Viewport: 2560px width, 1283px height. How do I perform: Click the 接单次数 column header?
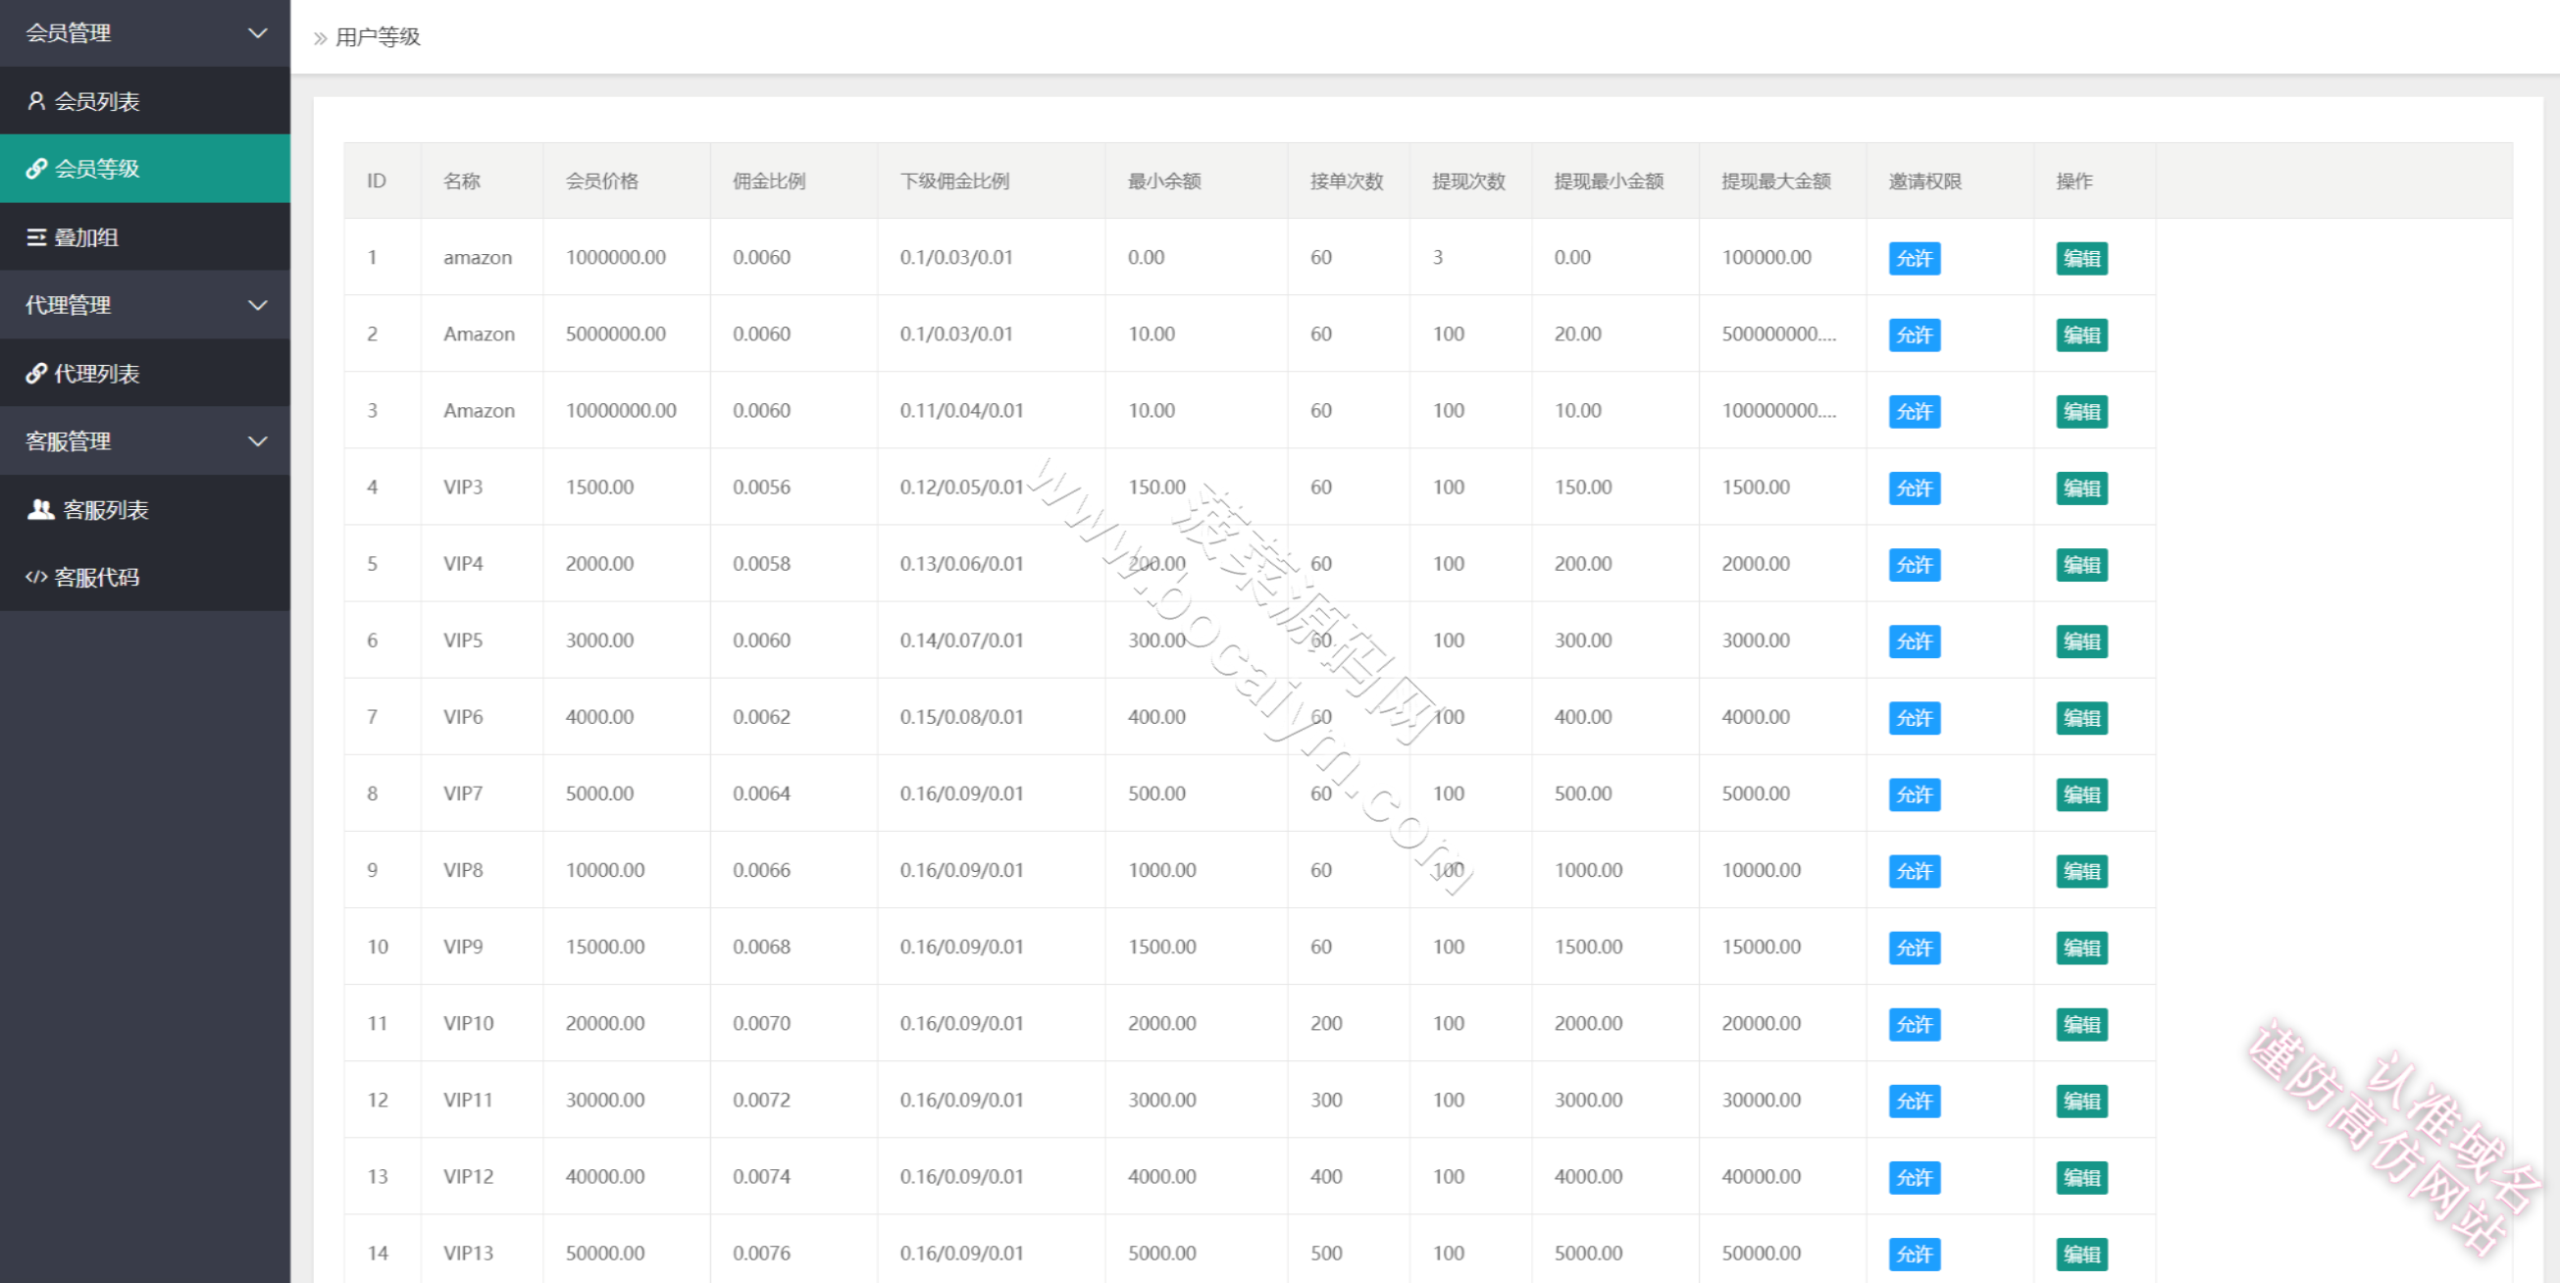tap(1347, 181)
